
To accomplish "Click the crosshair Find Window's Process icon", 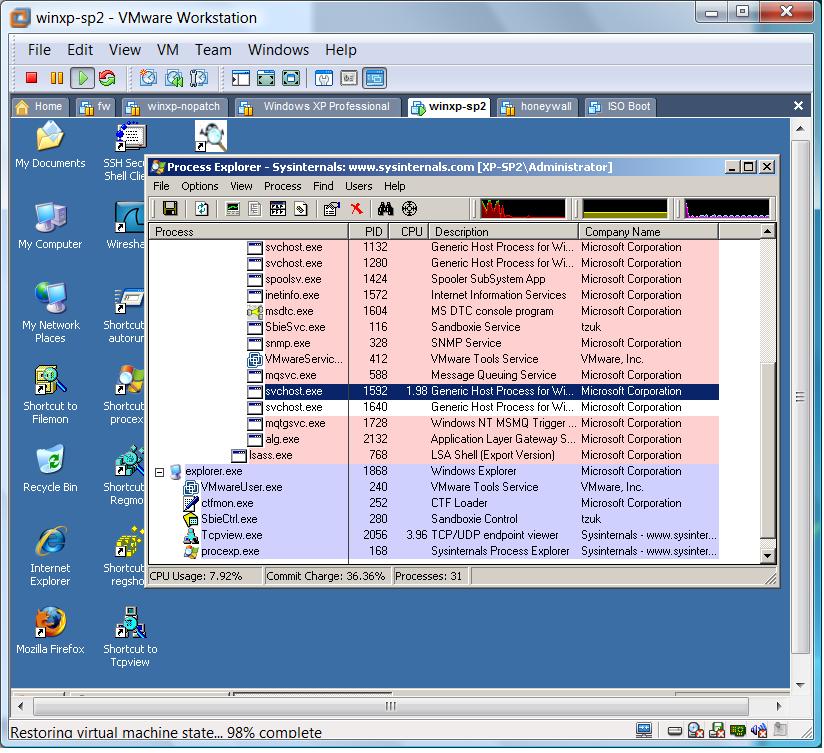I will click(x=409, y=209).
